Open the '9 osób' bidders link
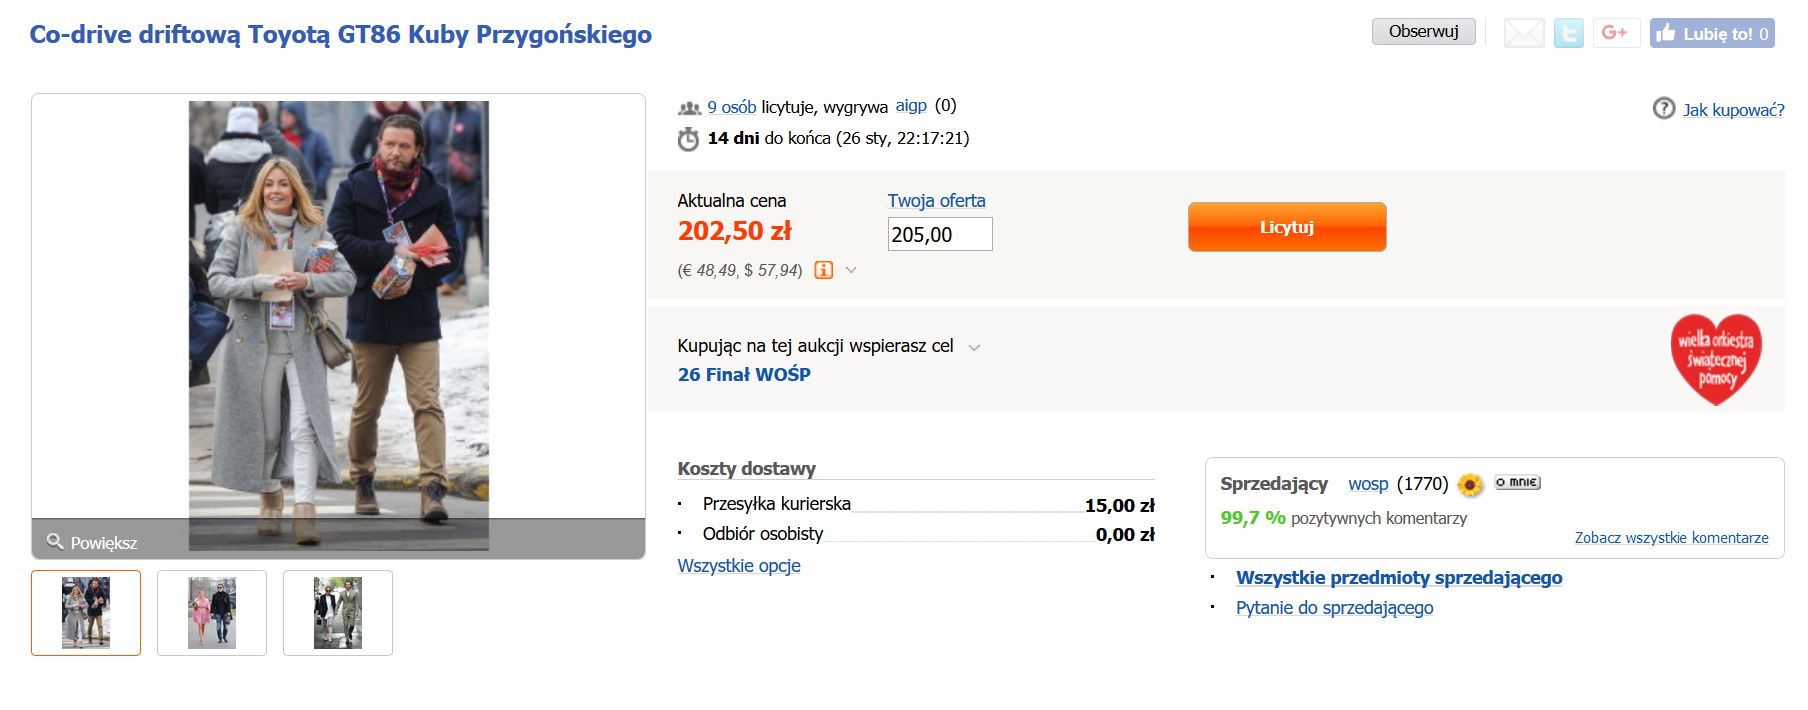1808x710 pixels. tap(731, 107)
